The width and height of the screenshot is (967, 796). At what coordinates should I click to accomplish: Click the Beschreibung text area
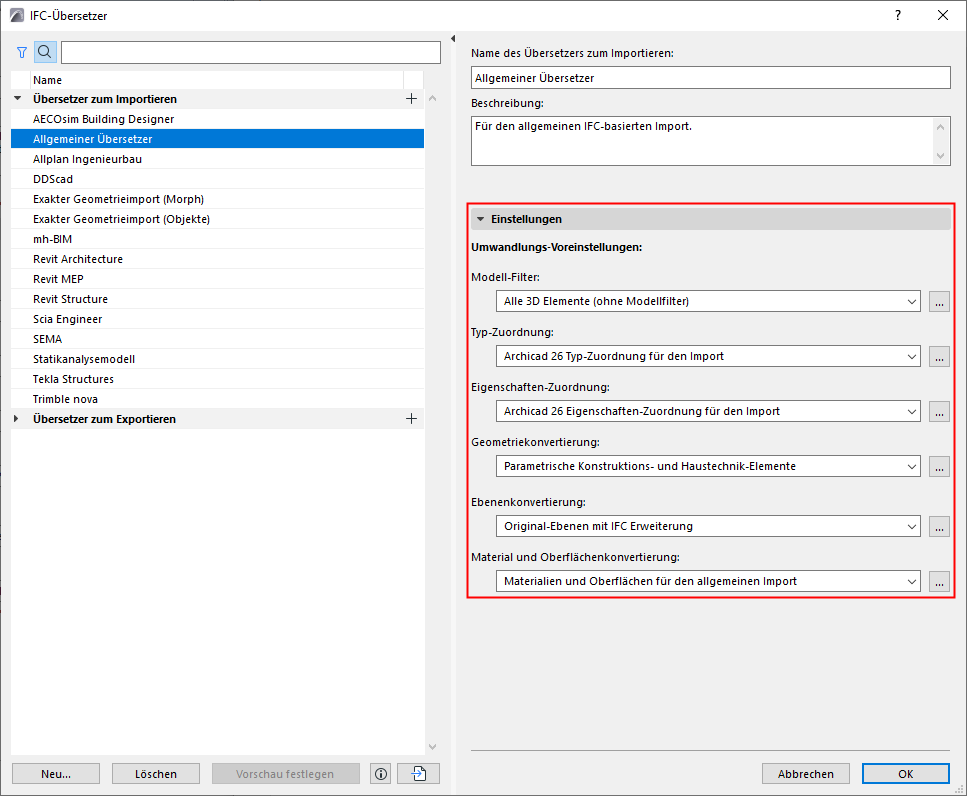pos(703,141)
